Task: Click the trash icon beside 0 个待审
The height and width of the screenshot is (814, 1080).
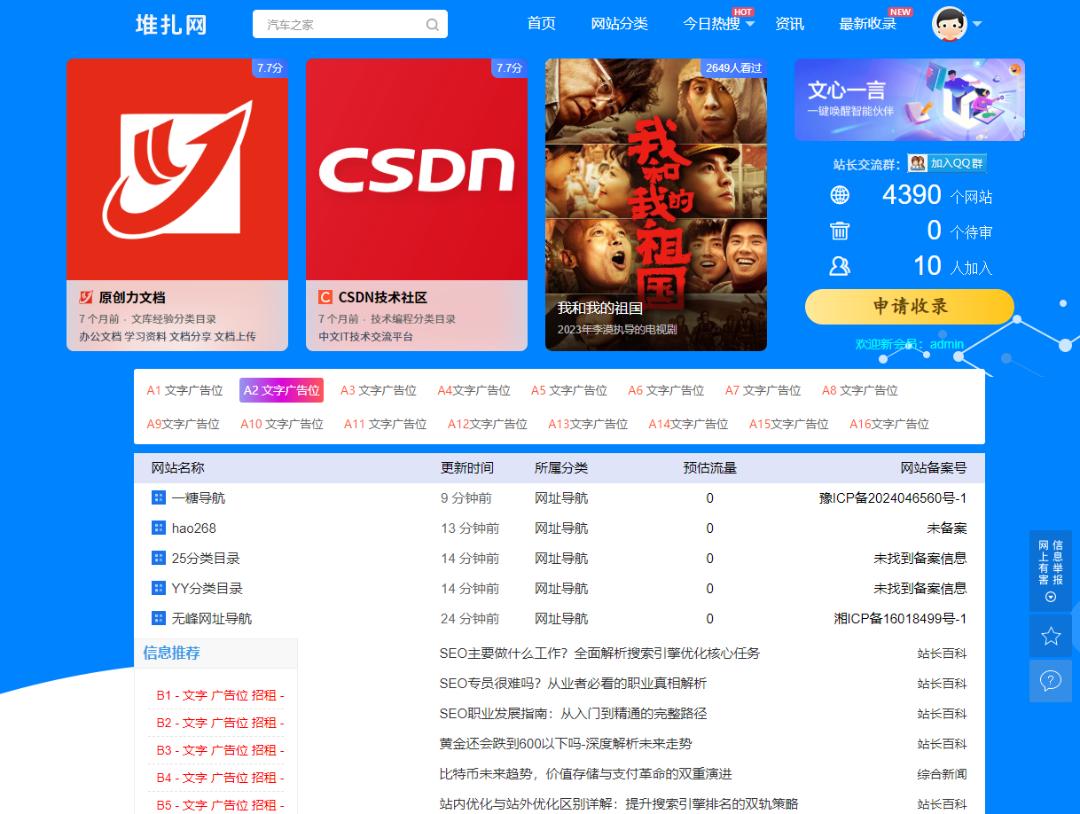Action: point(840,231)
